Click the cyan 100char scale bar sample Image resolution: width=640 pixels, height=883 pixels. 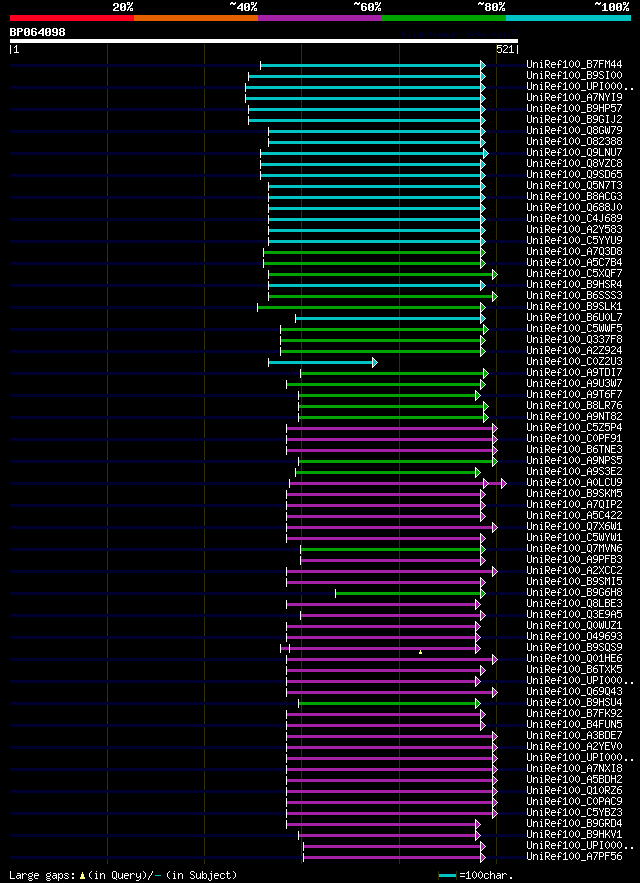pyautogui.click(x=447, y=876)
